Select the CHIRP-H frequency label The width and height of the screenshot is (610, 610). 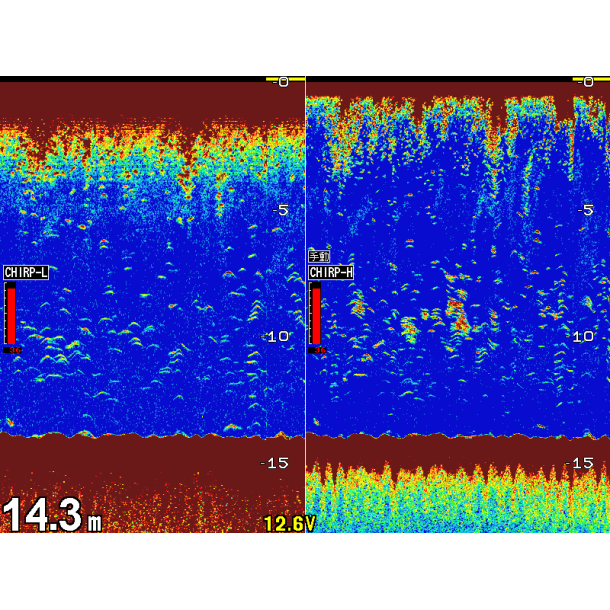click(x=331, y=272)
